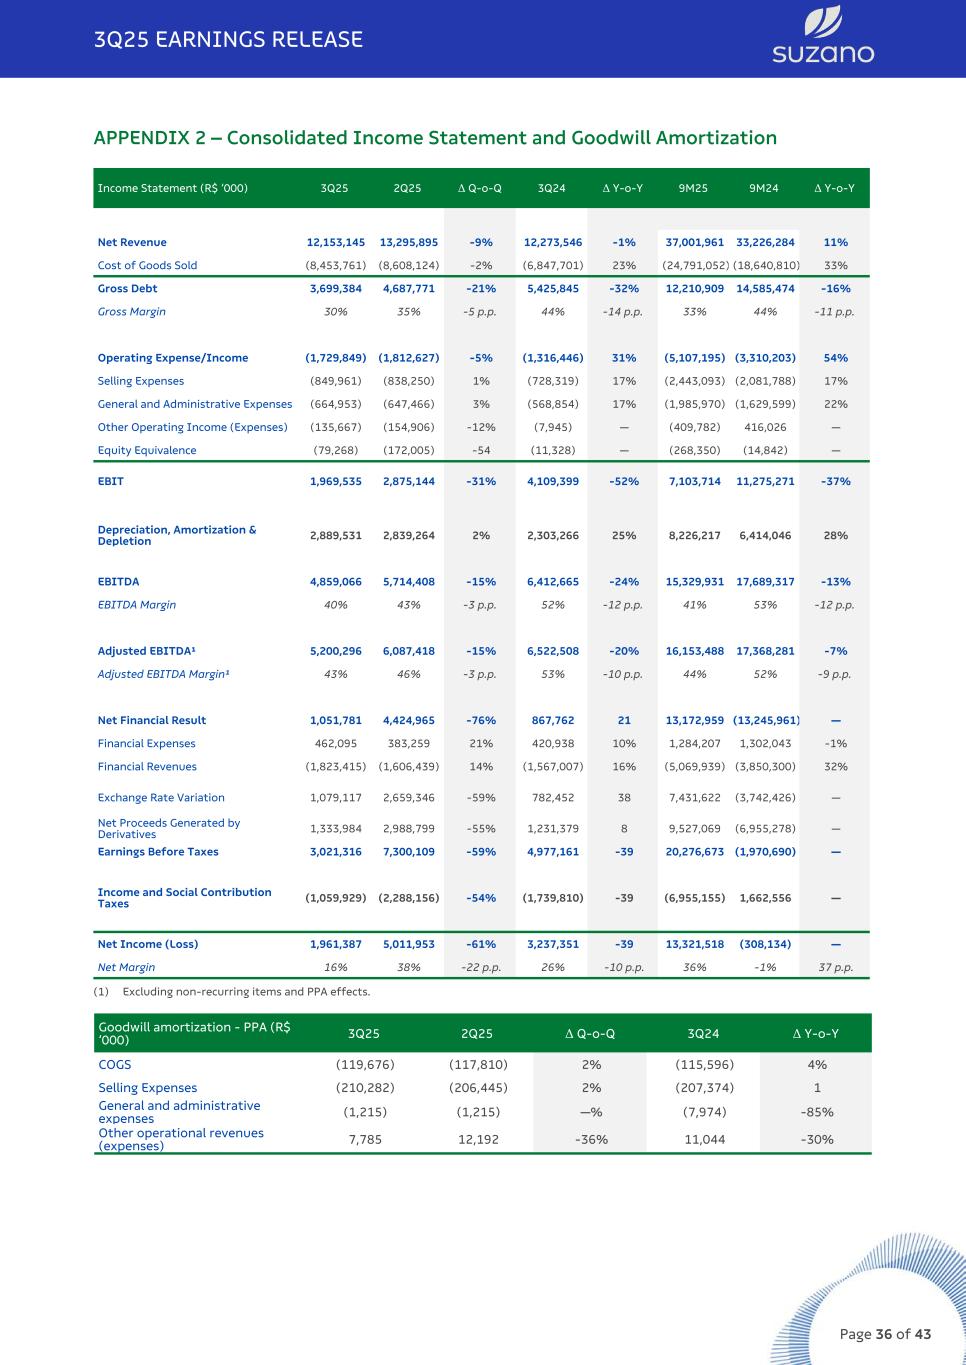Select the Earnings Before Taxes label

158,852
